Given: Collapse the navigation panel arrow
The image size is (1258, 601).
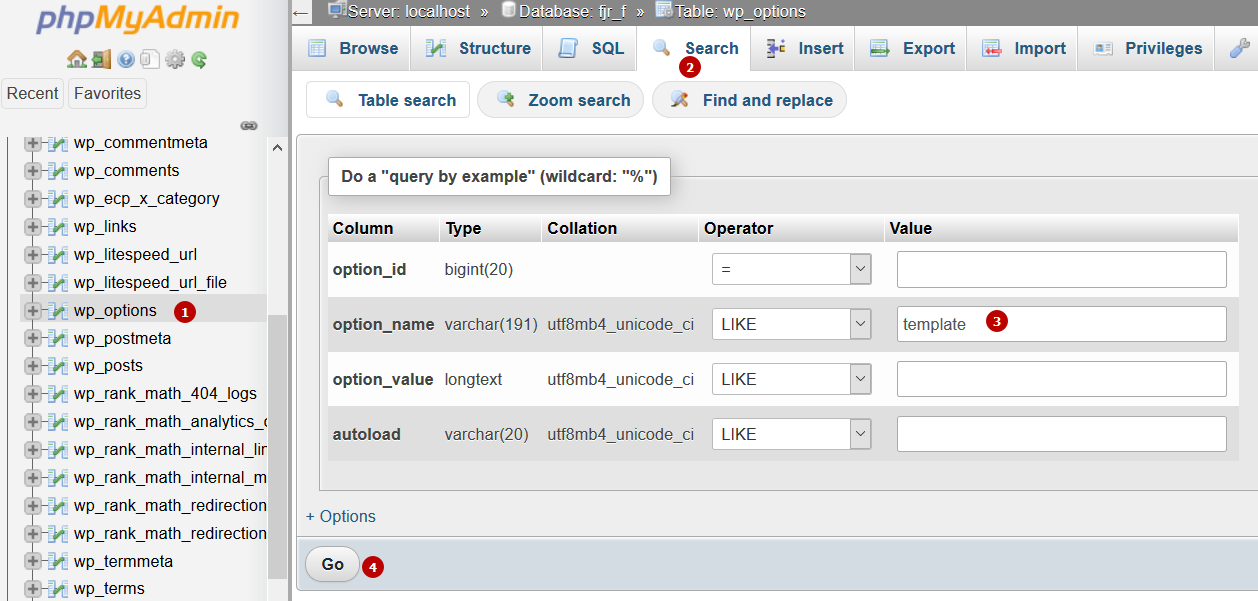Looking at the screenshot, I should pyautogui.click(x=298, y=11).
